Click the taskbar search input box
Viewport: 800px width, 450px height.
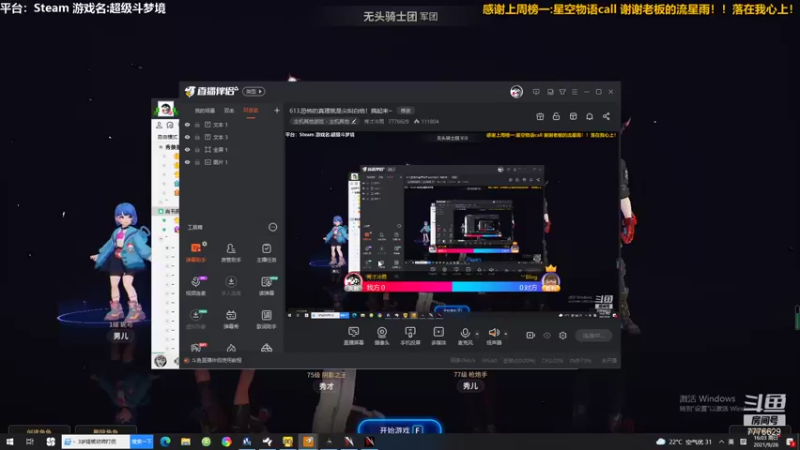[x=96, y=441]
